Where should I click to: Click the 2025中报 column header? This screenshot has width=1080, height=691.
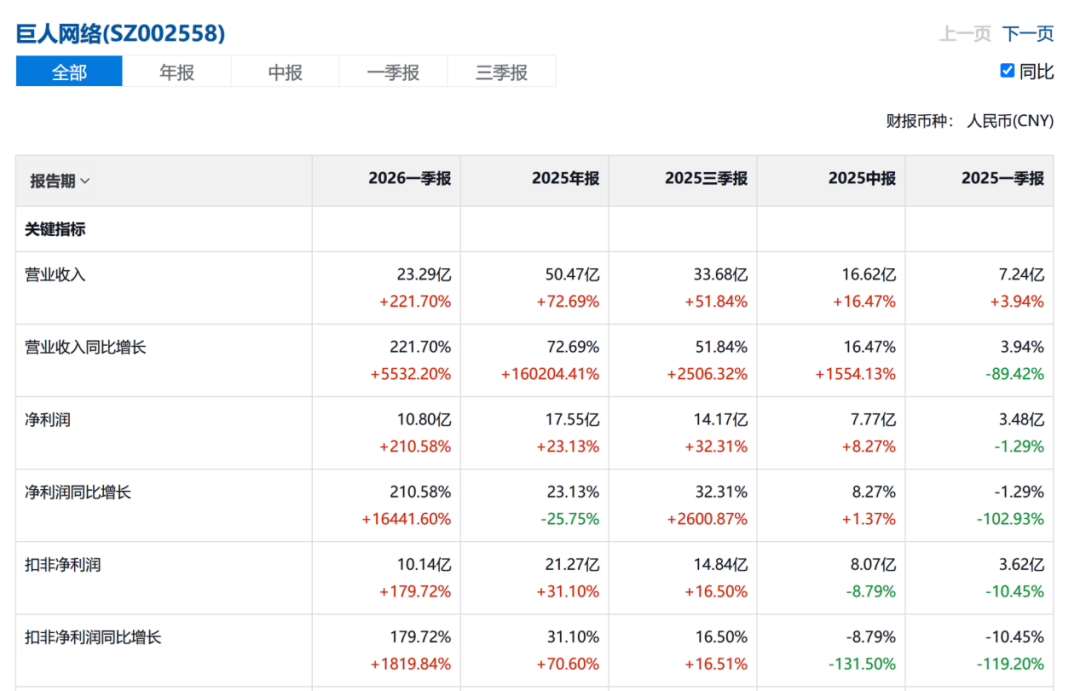point(862,178)
